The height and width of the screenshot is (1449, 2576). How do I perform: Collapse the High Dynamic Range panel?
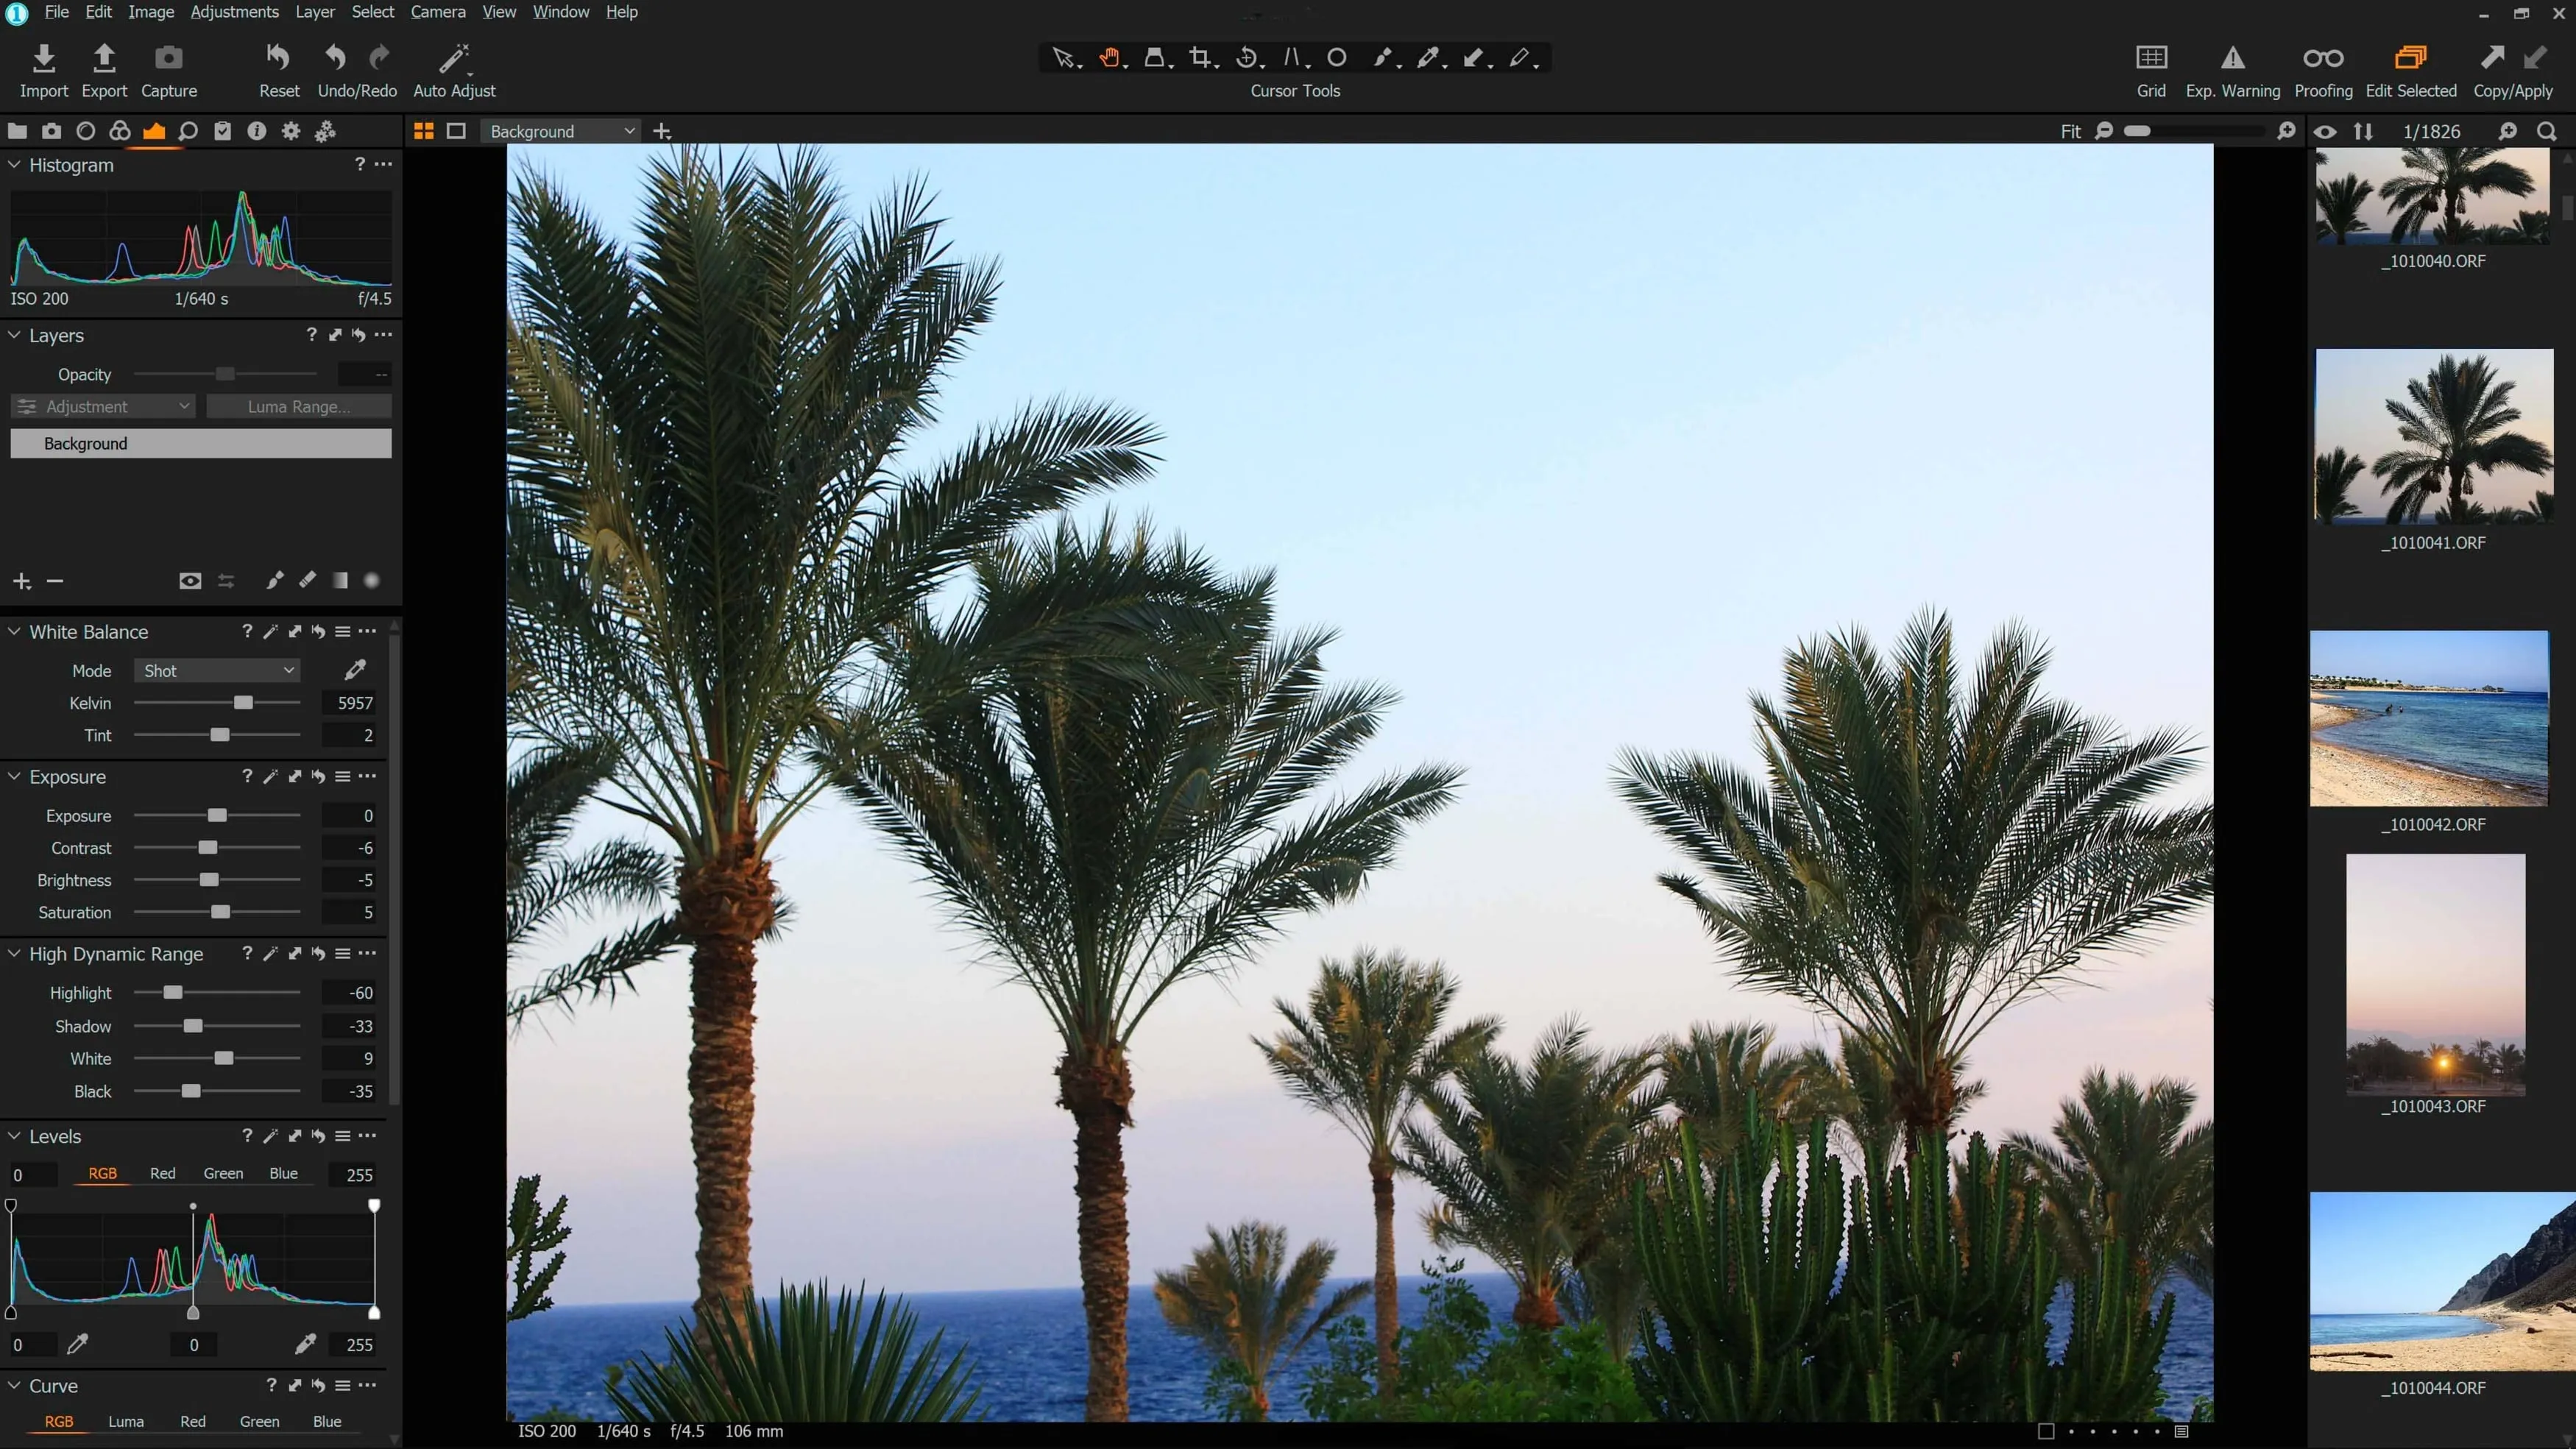pyautogui.click(x=14, y=954)
